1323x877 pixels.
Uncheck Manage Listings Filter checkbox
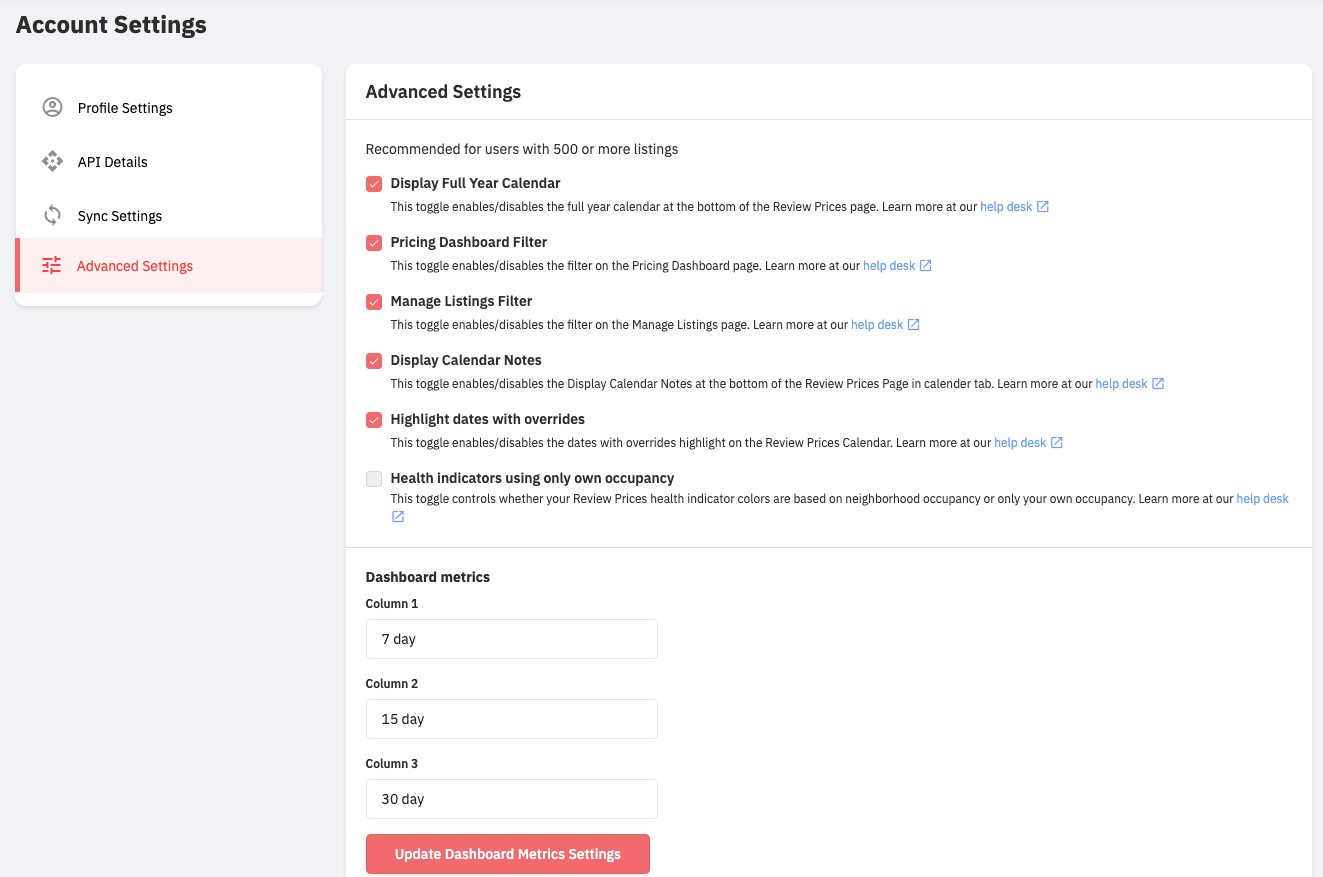click(x=374, y=302)
